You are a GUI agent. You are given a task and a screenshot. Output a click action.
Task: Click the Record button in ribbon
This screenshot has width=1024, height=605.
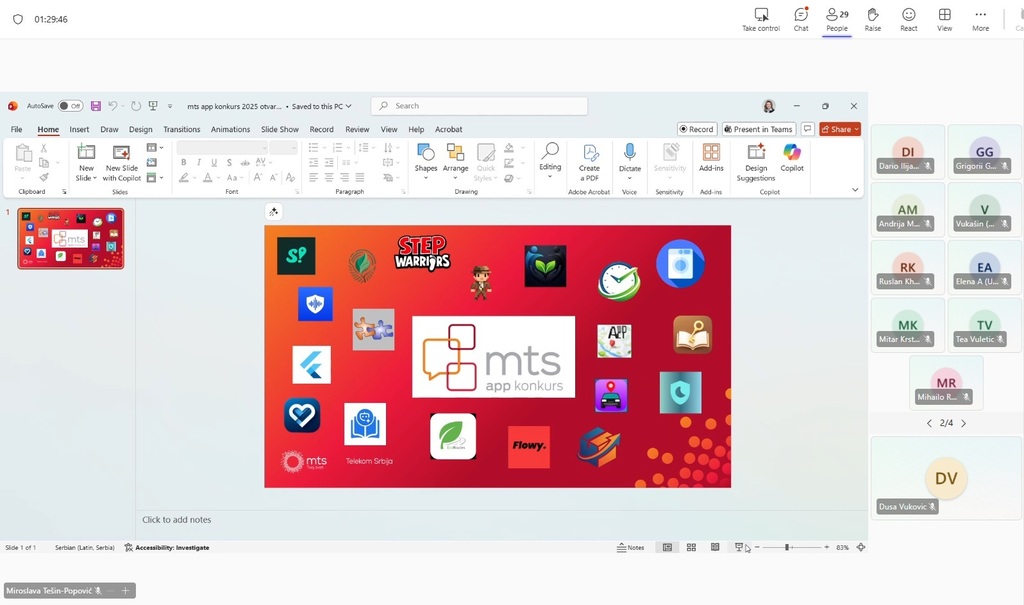pos(696,129)
